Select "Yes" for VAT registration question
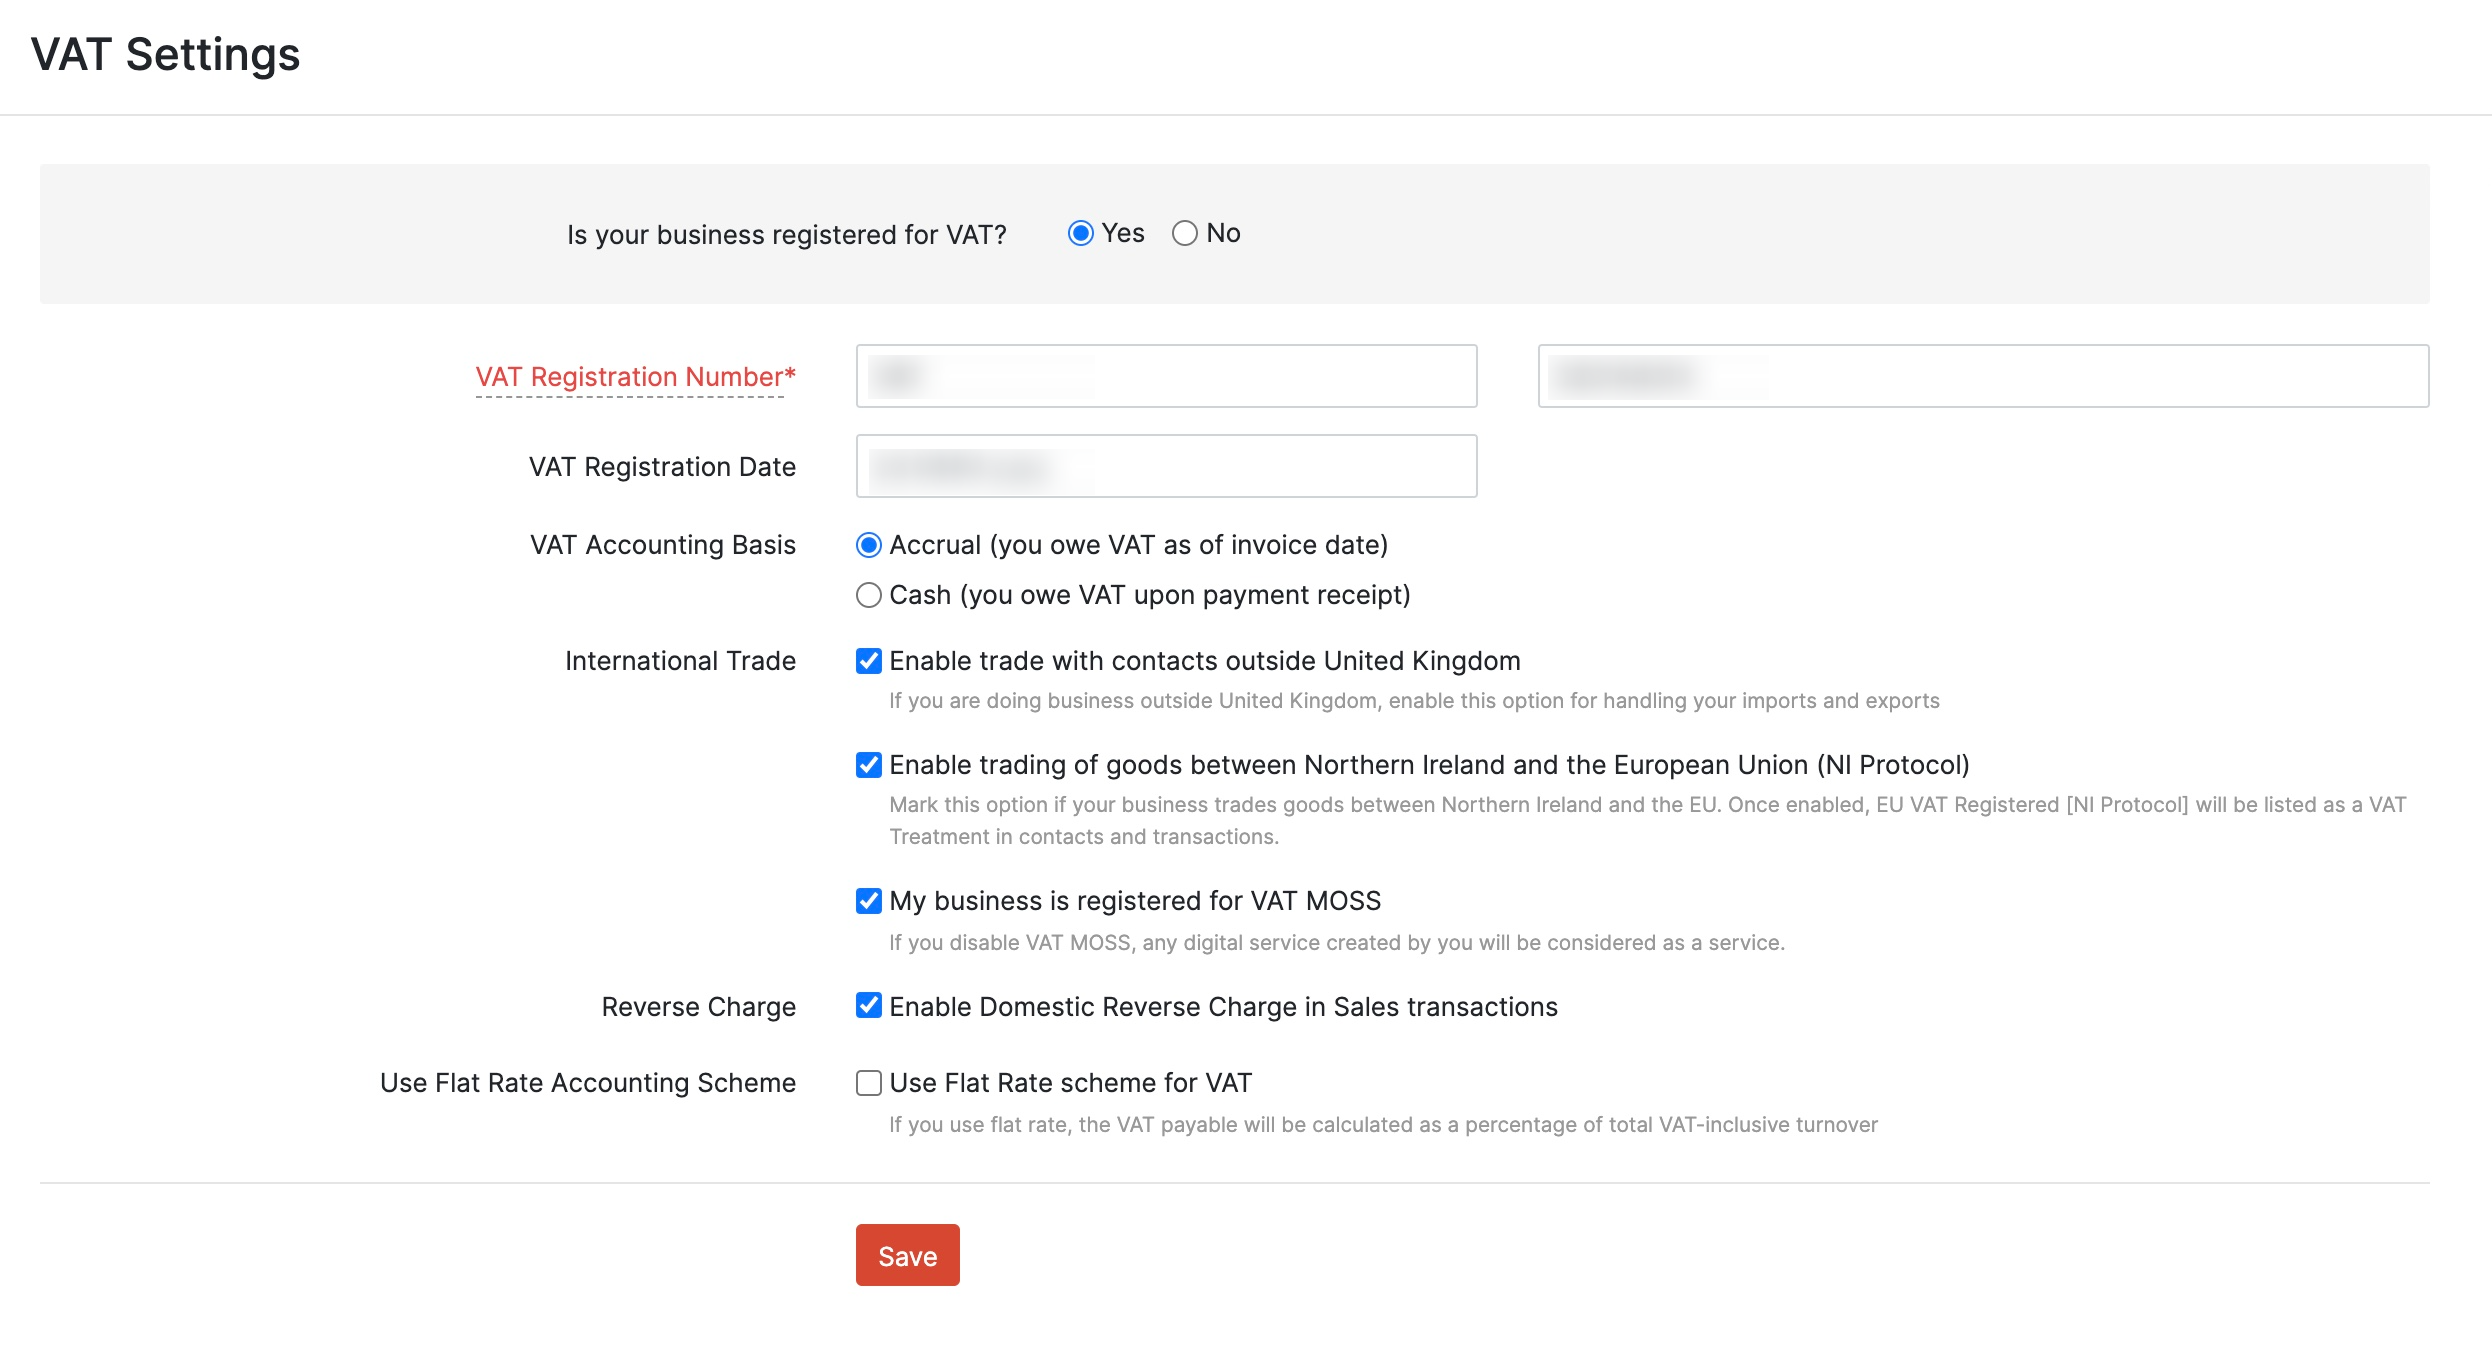Image resolution: width=2492 pixels, height=1368 pixels. click(1081, 233)
